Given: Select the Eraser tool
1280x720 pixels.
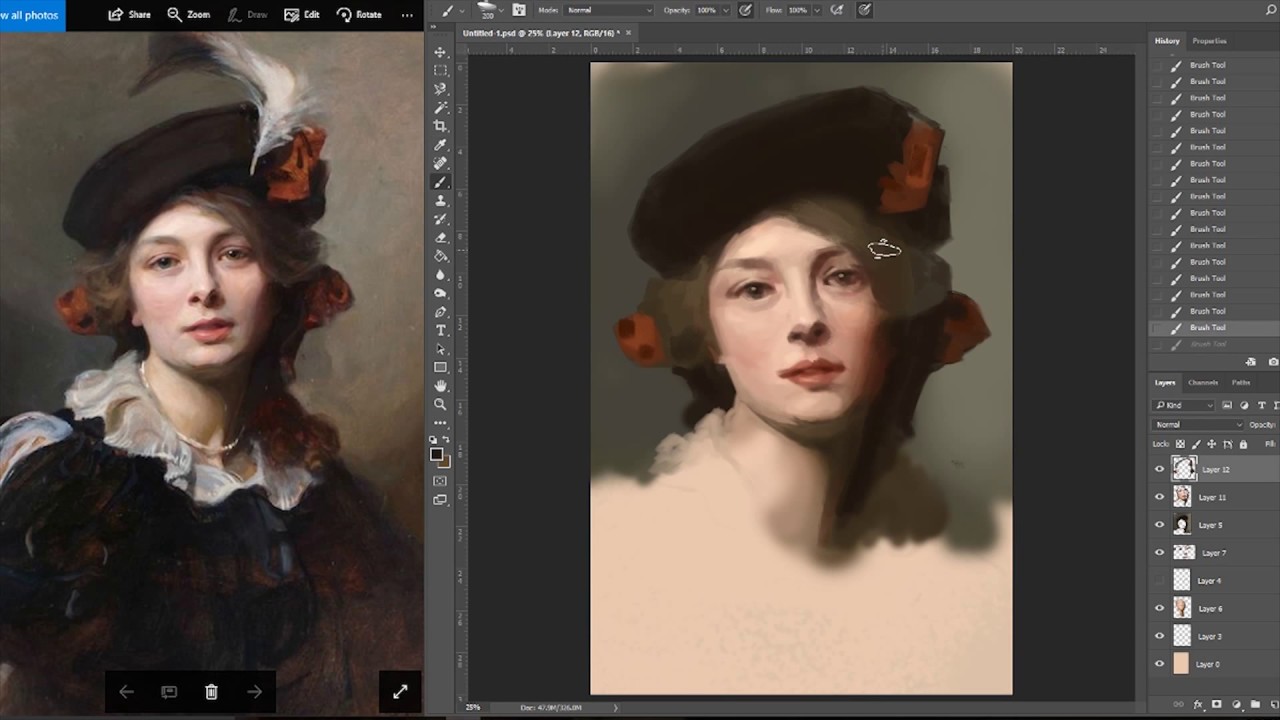Looking at the screenshot, I should tap(440, 238).
